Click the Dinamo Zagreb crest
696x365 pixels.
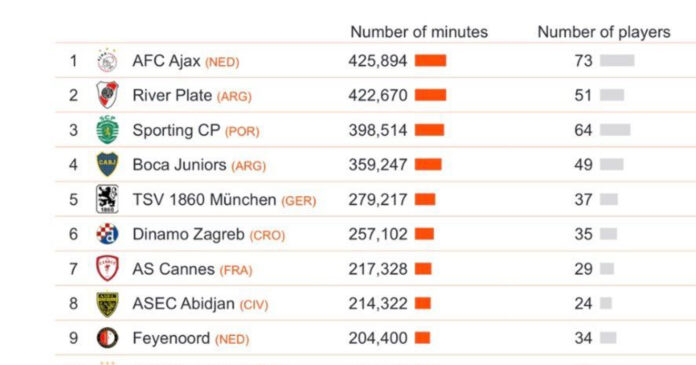pyautogui.click(x=107, y=234)
